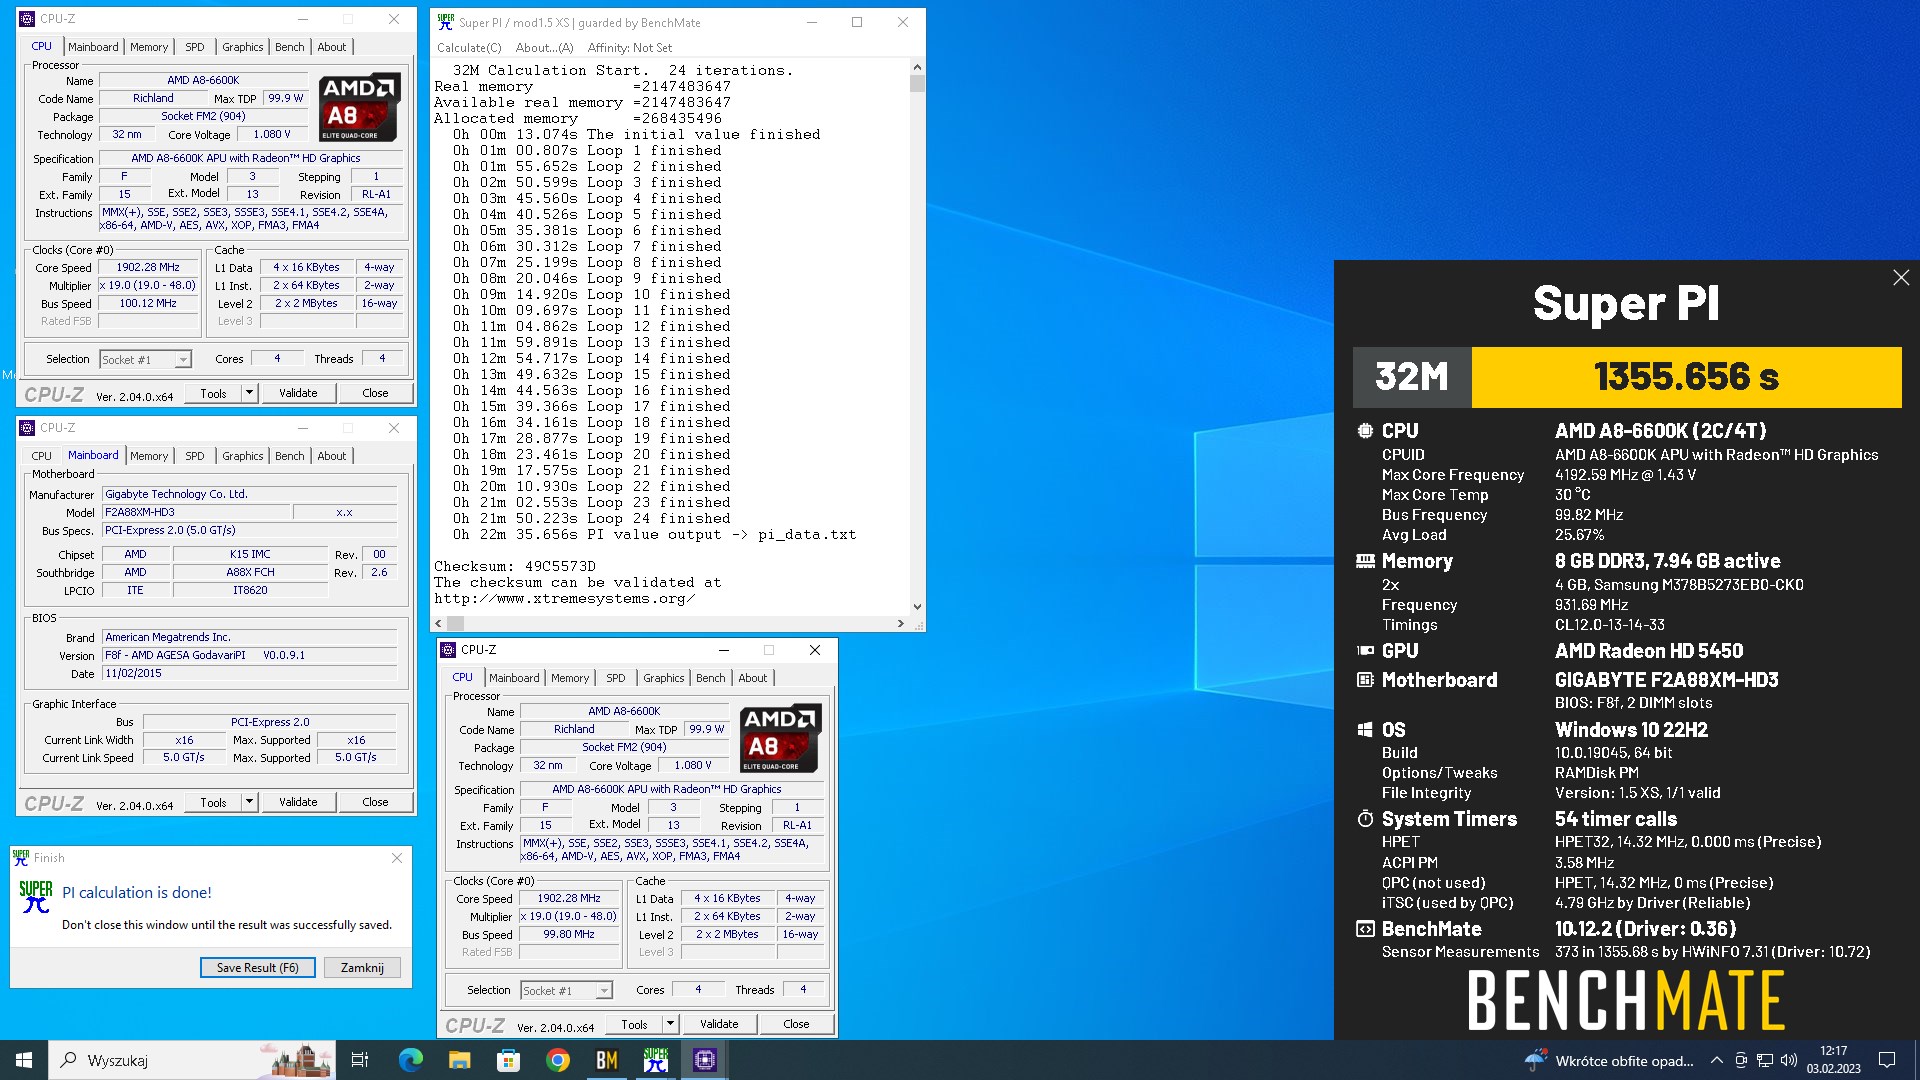Viewport: 1920px width, 1080px height.
Task: Open About...(A) menu in Super PI
Action: tap(544, 48)
